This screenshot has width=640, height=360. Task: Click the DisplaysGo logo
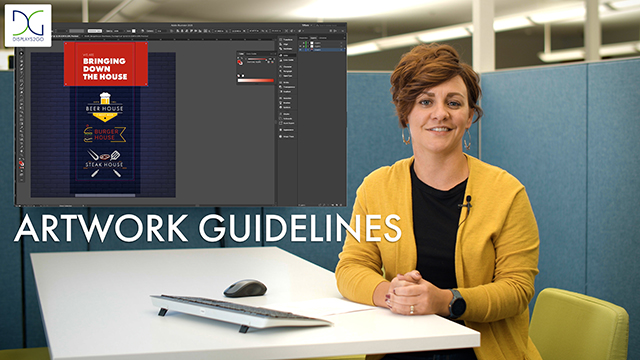(x=28, y=25)
